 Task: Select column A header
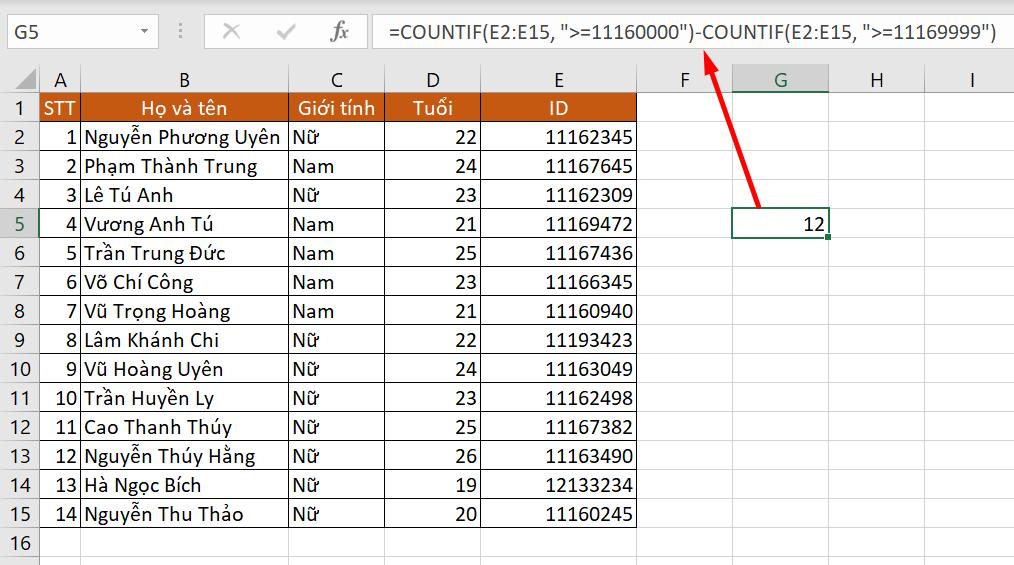point(60,80)
